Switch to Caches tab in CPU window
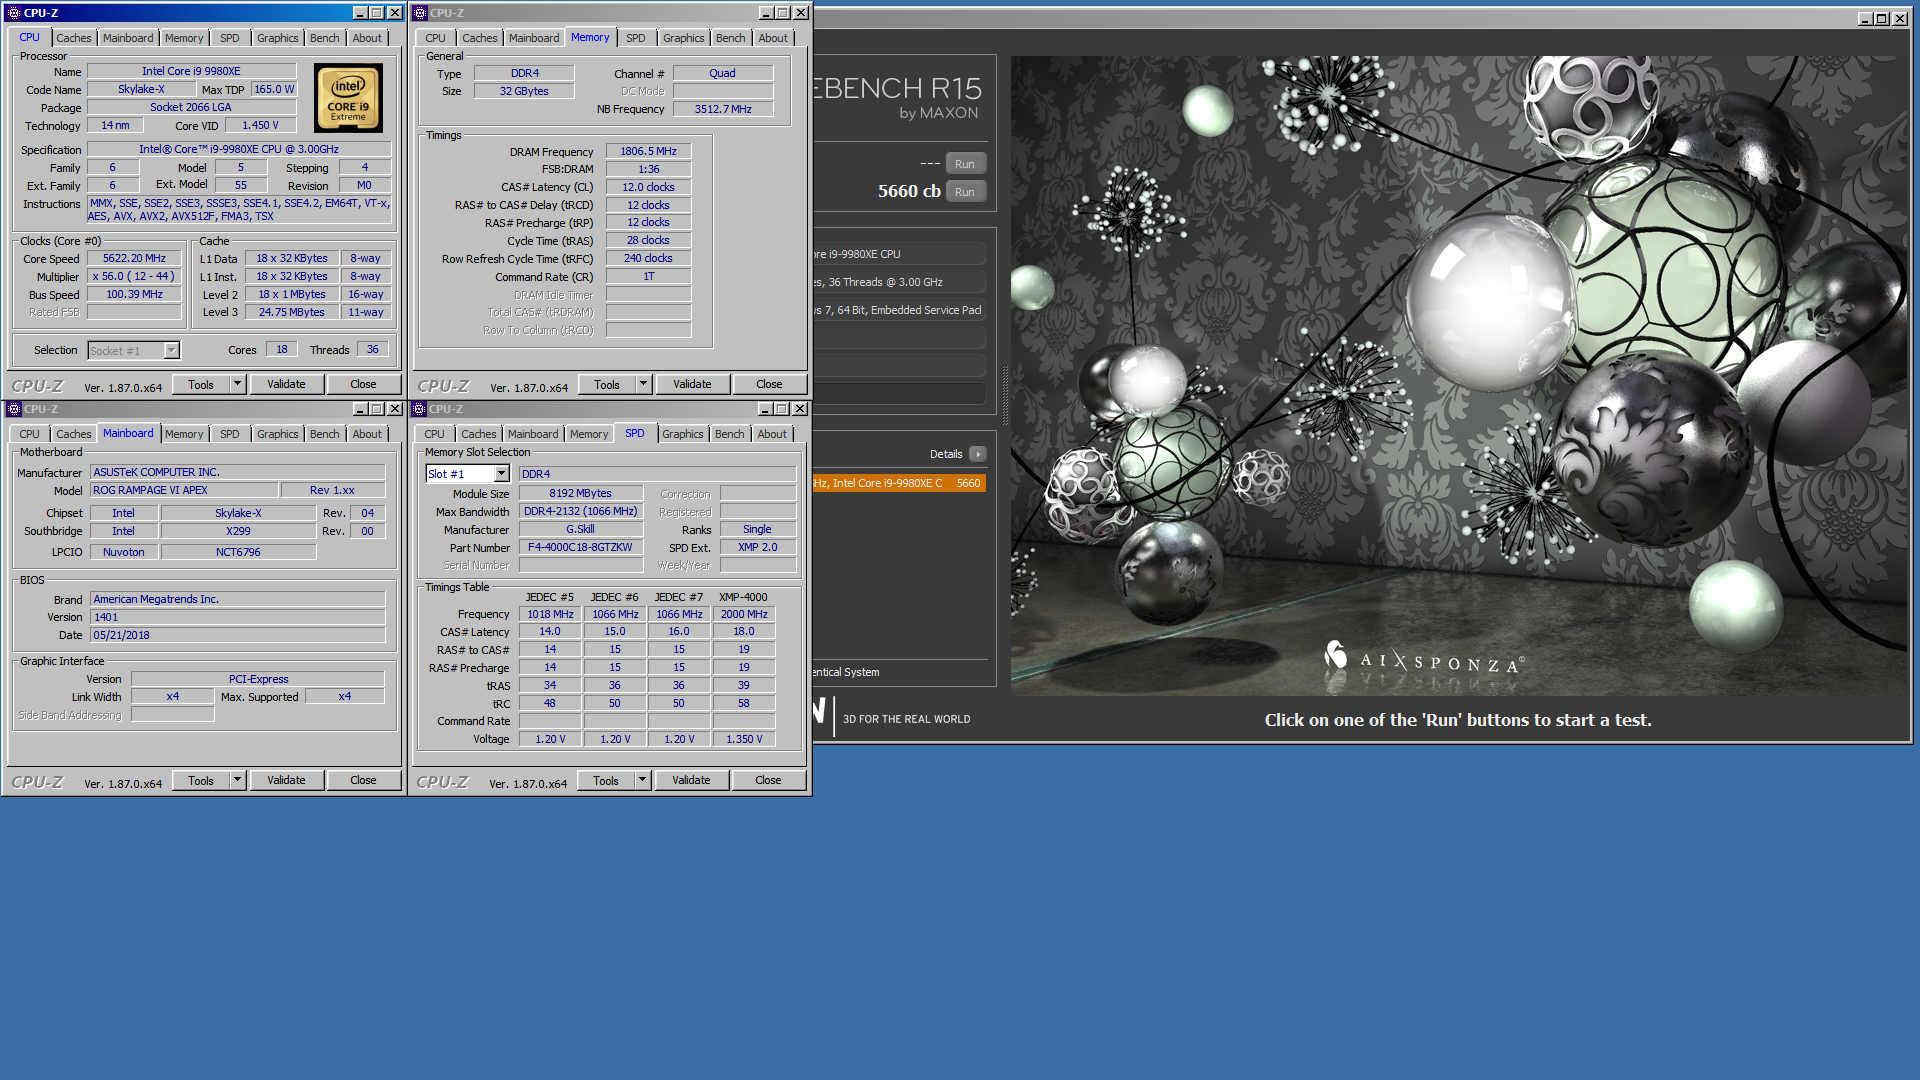Image resolution: width=1920 pixels, height=1080 pixels. click(x=74, y=38)
